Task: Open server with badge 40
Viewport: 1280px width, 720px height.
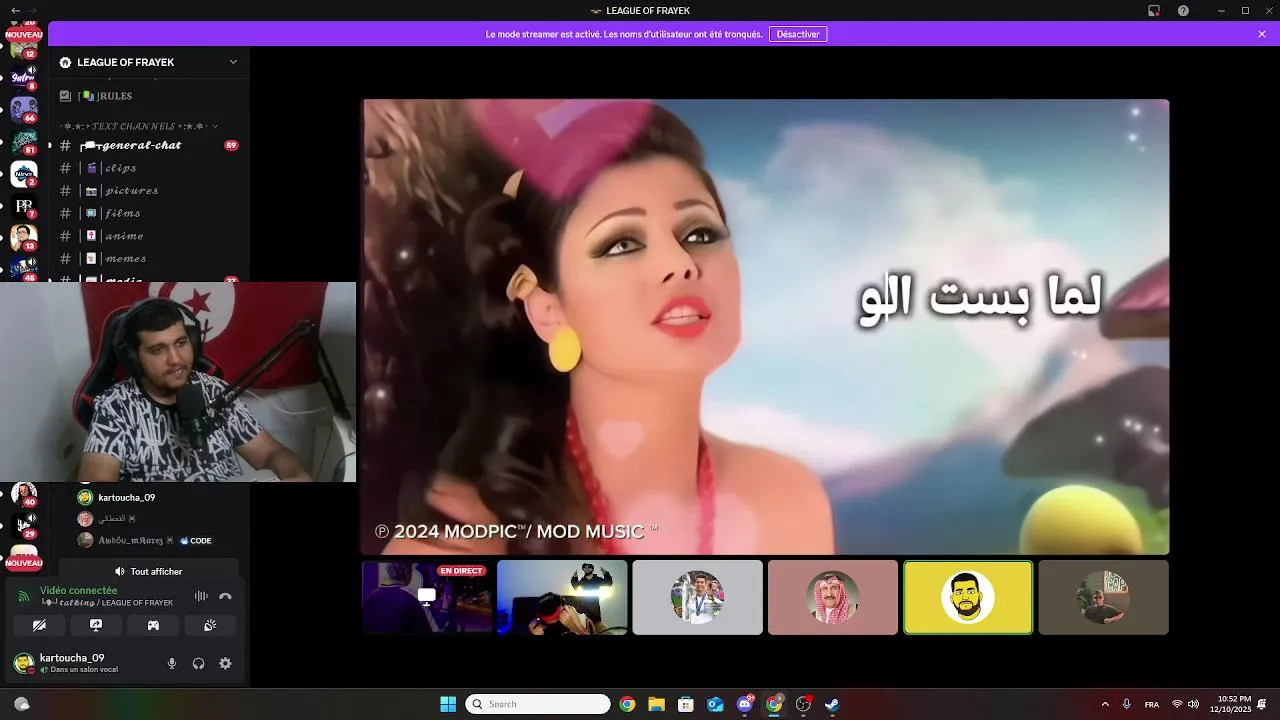Action: pos(24,494)
